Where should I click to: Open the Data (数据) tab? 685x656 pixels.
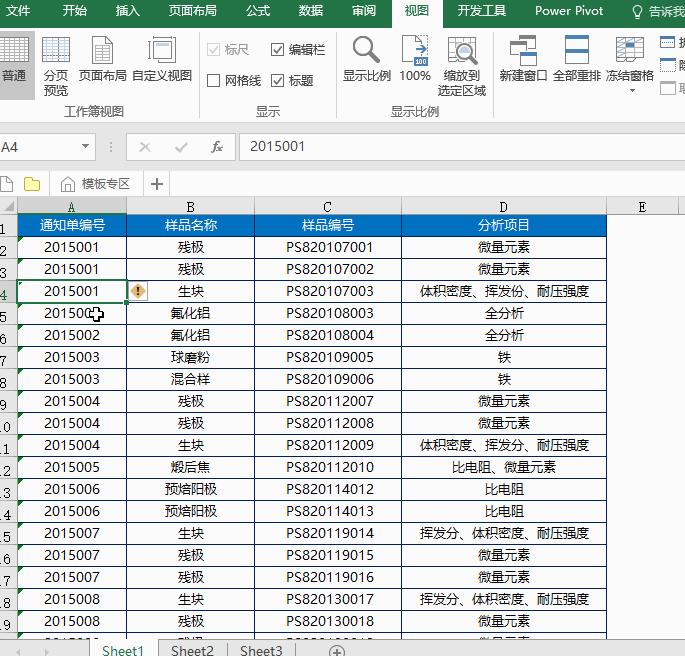coord(311,11)
